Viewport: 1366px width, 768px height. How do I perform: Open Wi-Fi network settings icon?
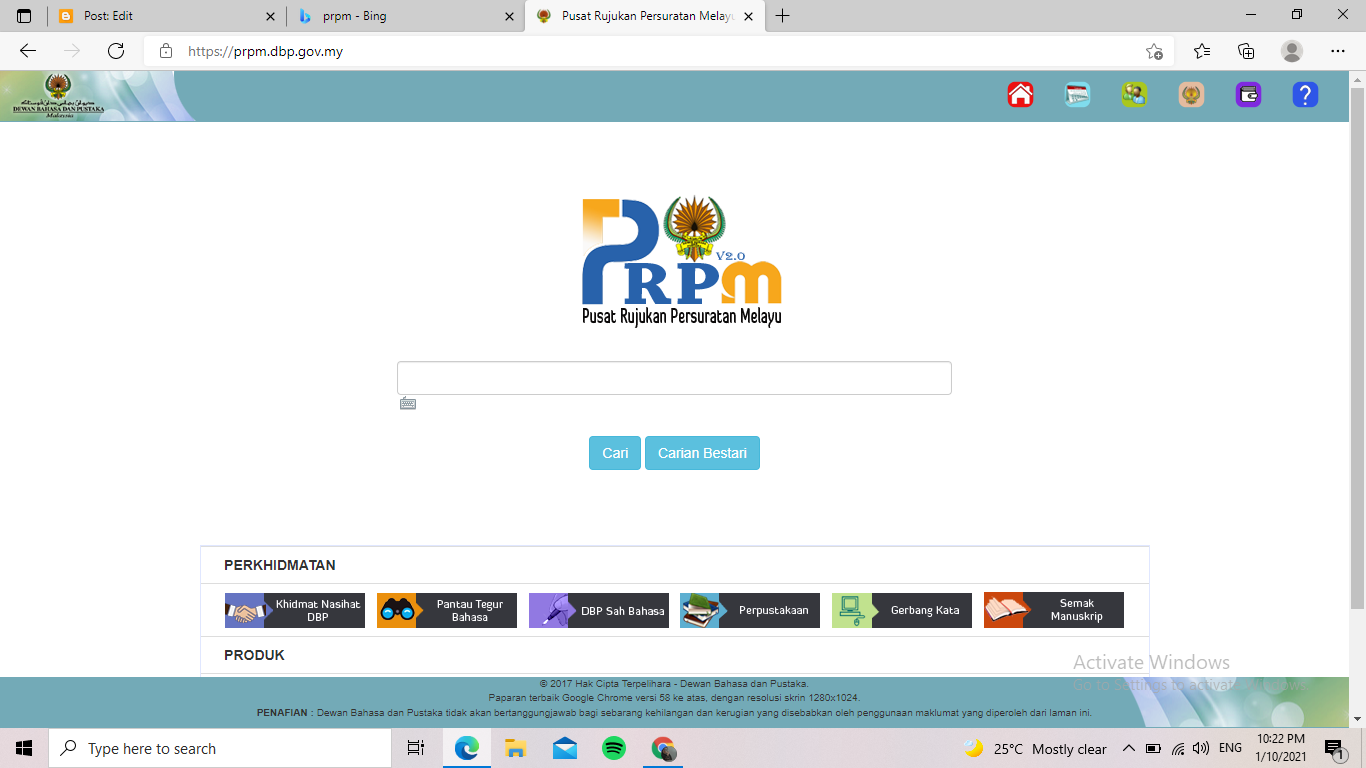click(x=1178, y=748)
